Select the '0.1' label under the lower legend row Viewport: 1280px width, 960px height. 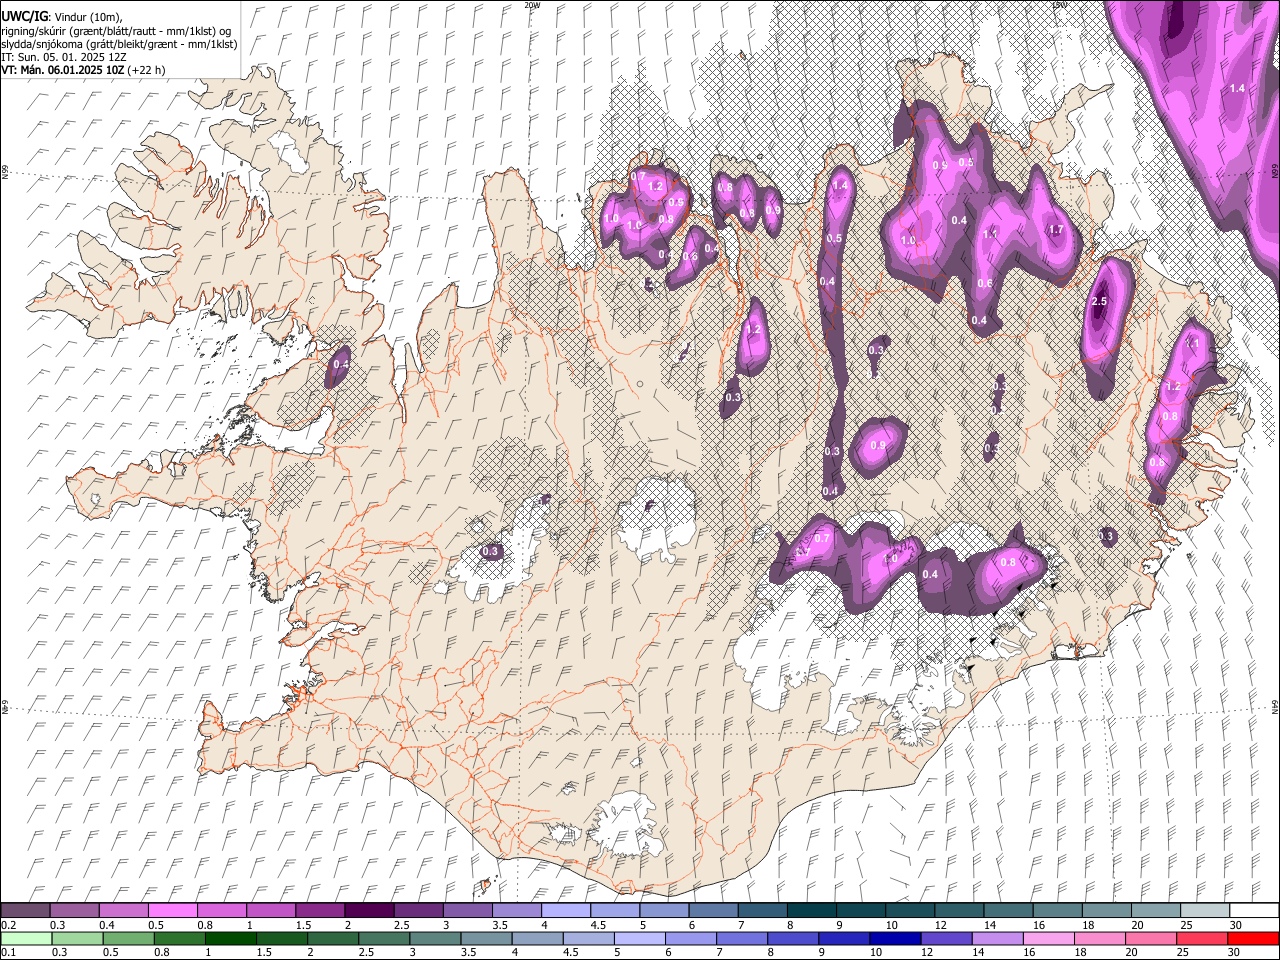(x=8, y=952)
